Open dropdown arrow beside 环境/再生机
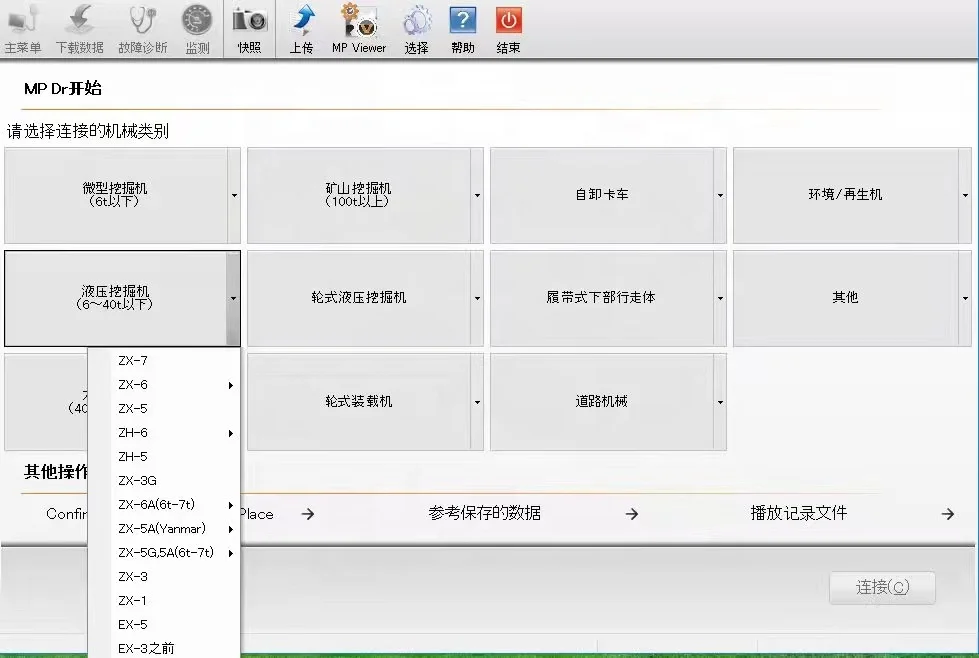This screenshot has width=979, height=658. click(965, 195)
